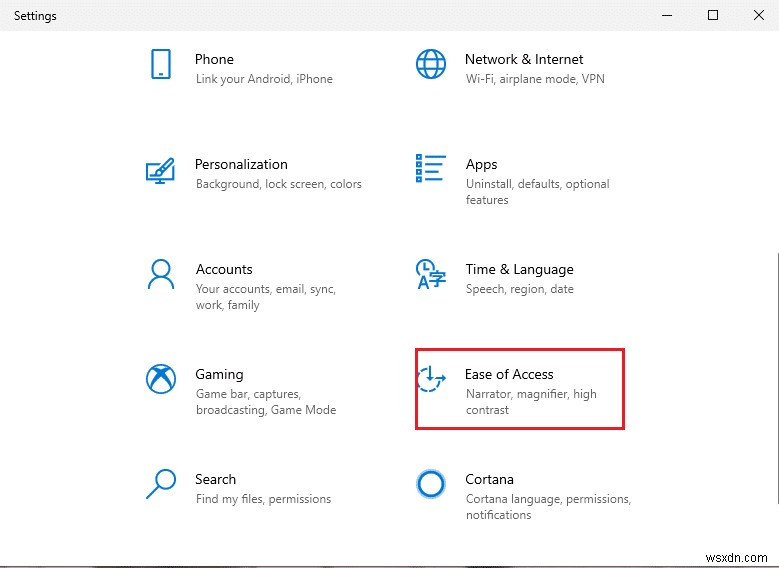Viewport: 779px width, 568px height.
Task: Select the Gaming Xbox icon
Action: (160, 379)
